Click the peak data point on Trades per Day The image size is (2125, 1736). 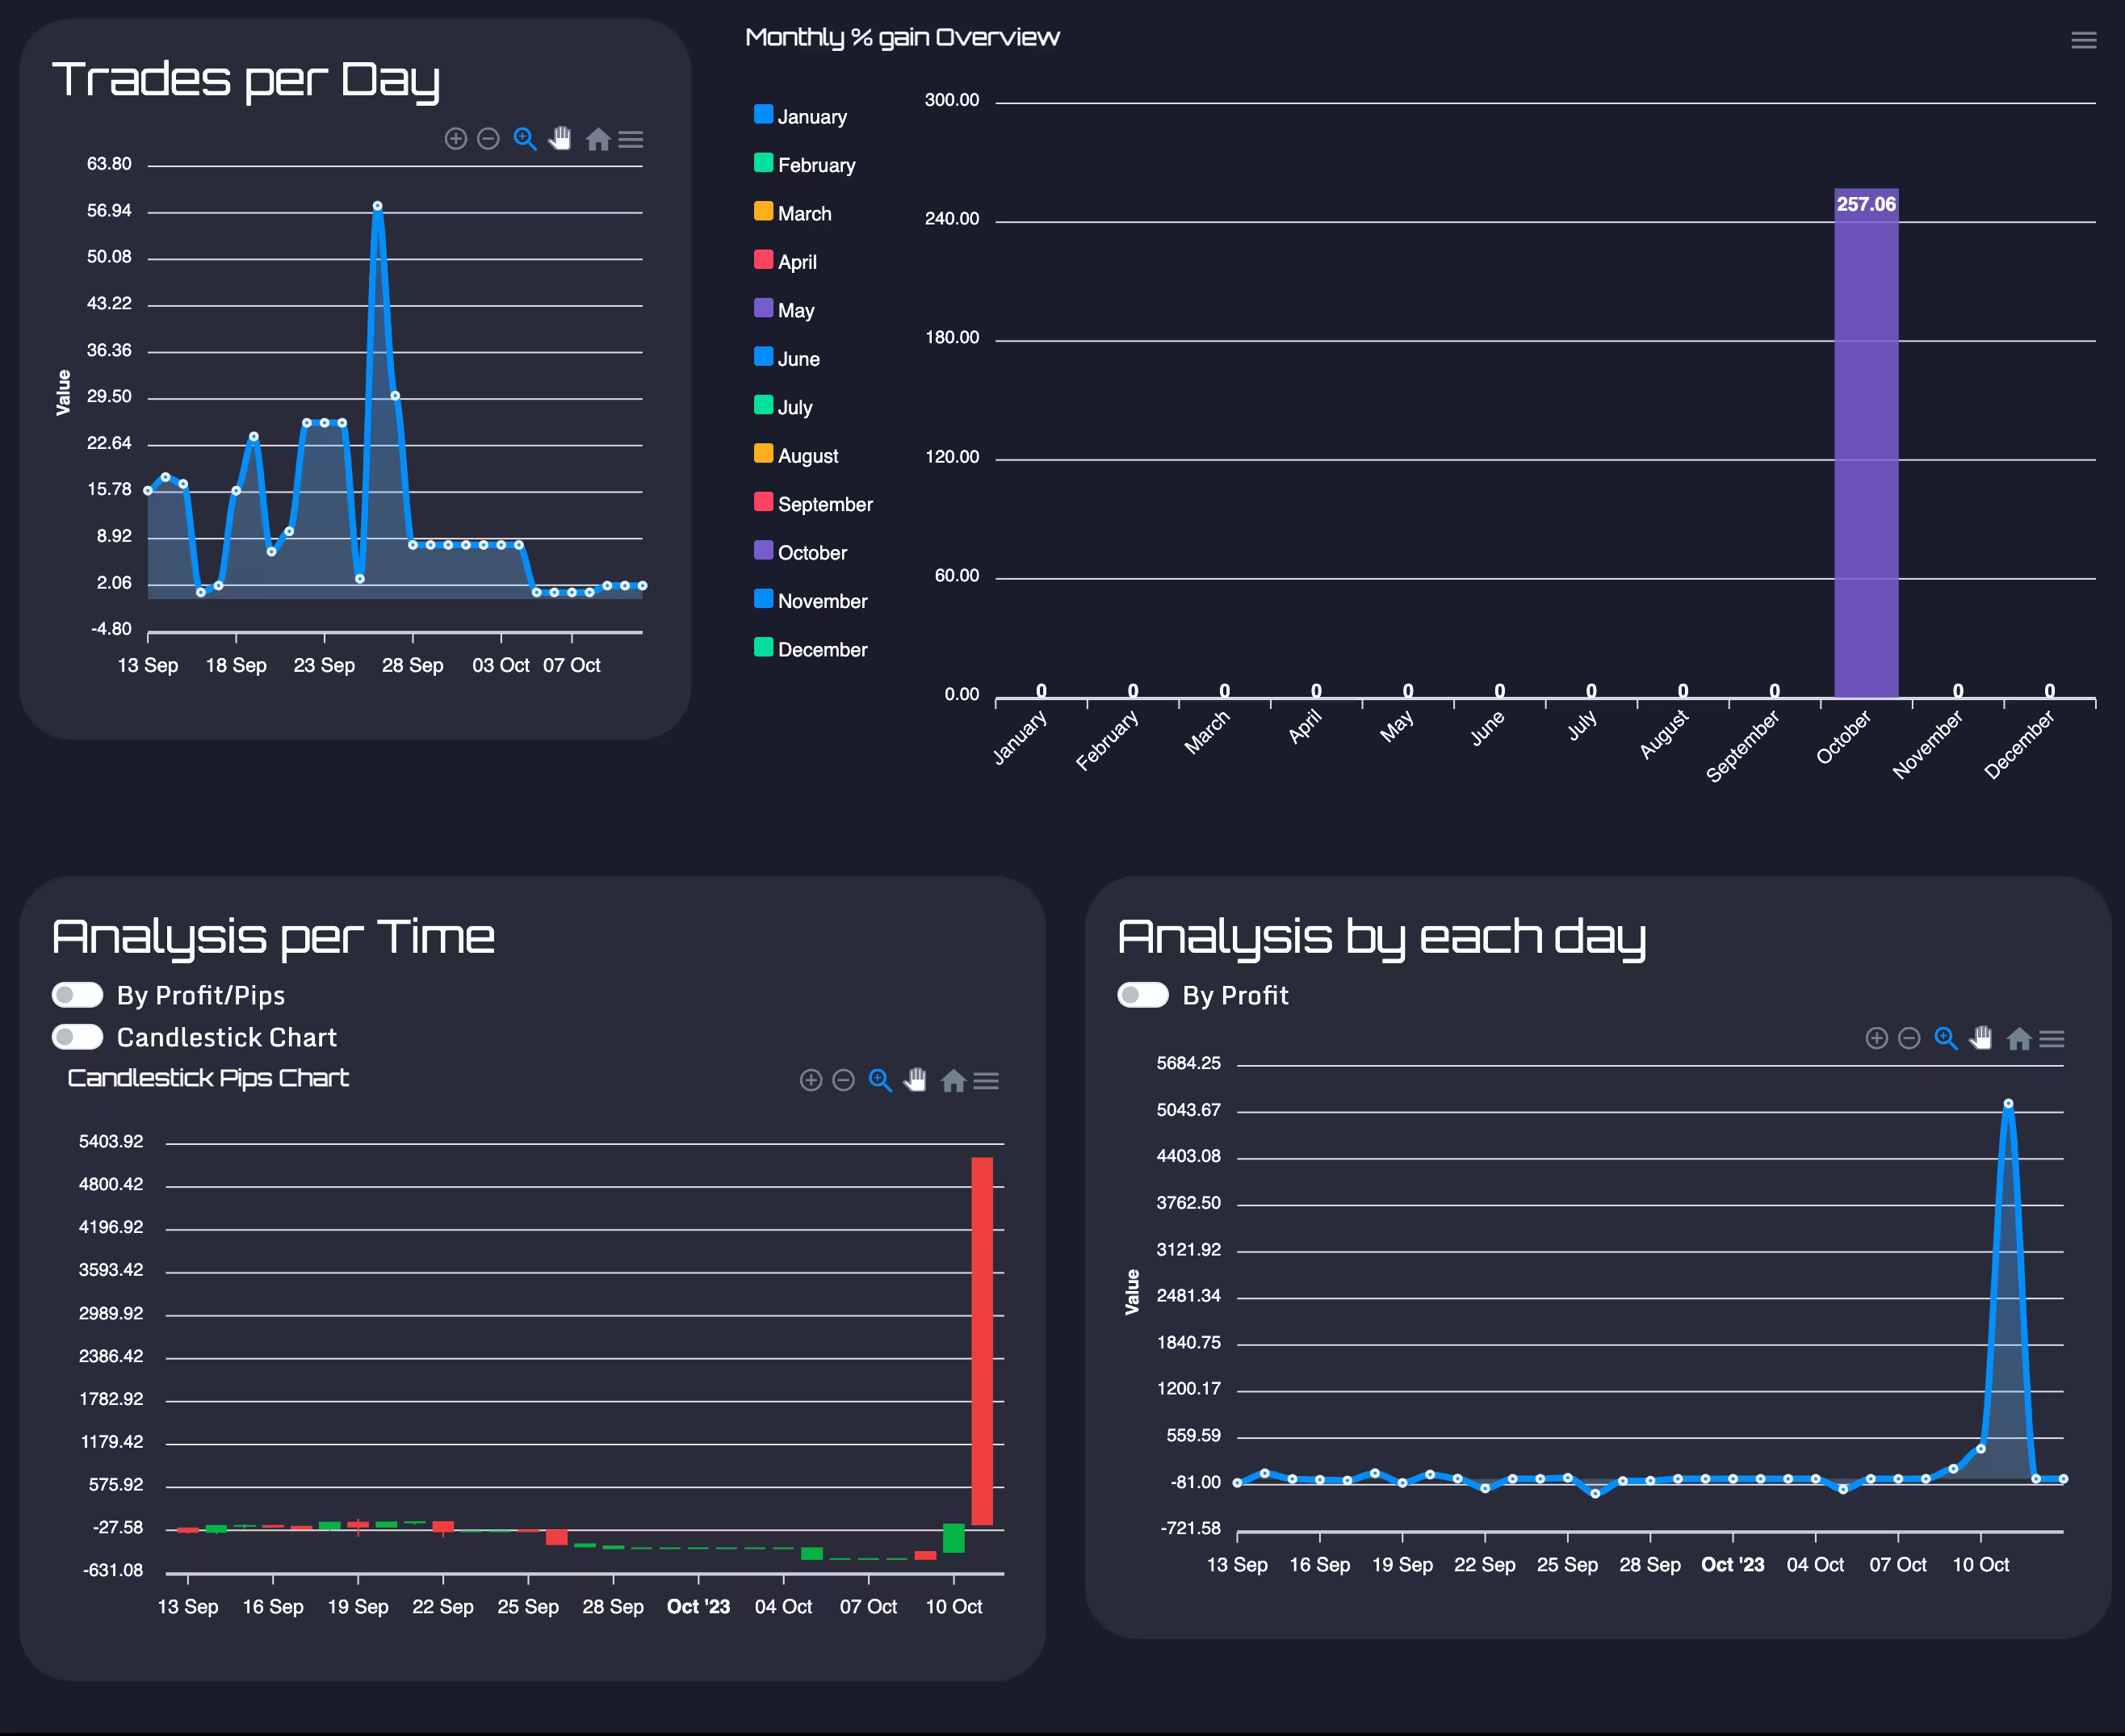[x=377, y=206]
